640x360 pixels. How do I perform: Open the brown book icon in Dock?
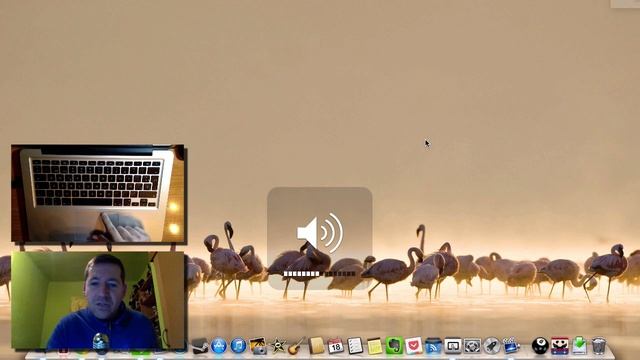coord(316,346)
